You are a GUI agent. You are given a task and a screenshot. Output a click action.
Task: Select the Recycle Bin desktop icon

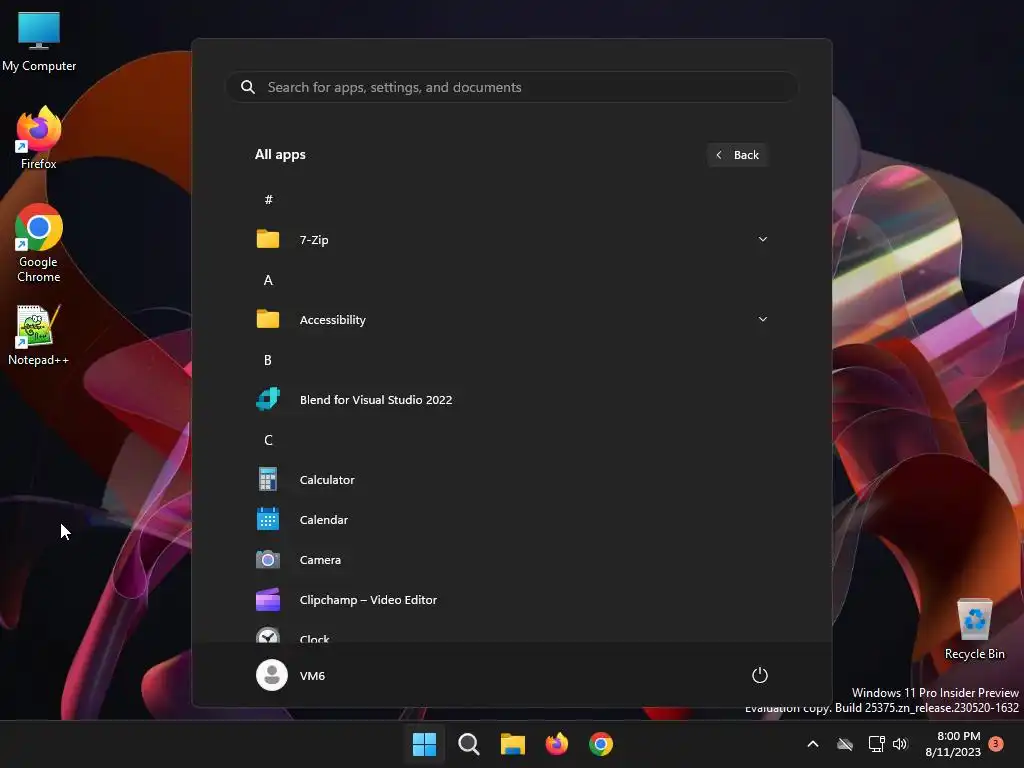tap(974, 629)
